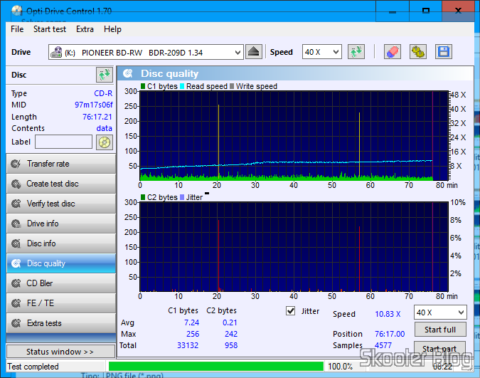Close the Opti Drive Control window

458,11
